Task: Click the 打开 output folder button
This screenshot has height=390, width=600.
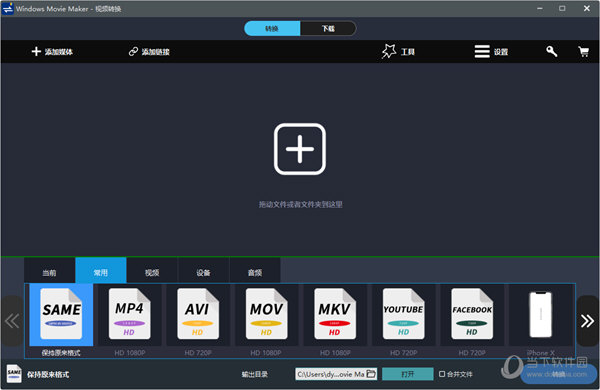Action: [408, 374]
